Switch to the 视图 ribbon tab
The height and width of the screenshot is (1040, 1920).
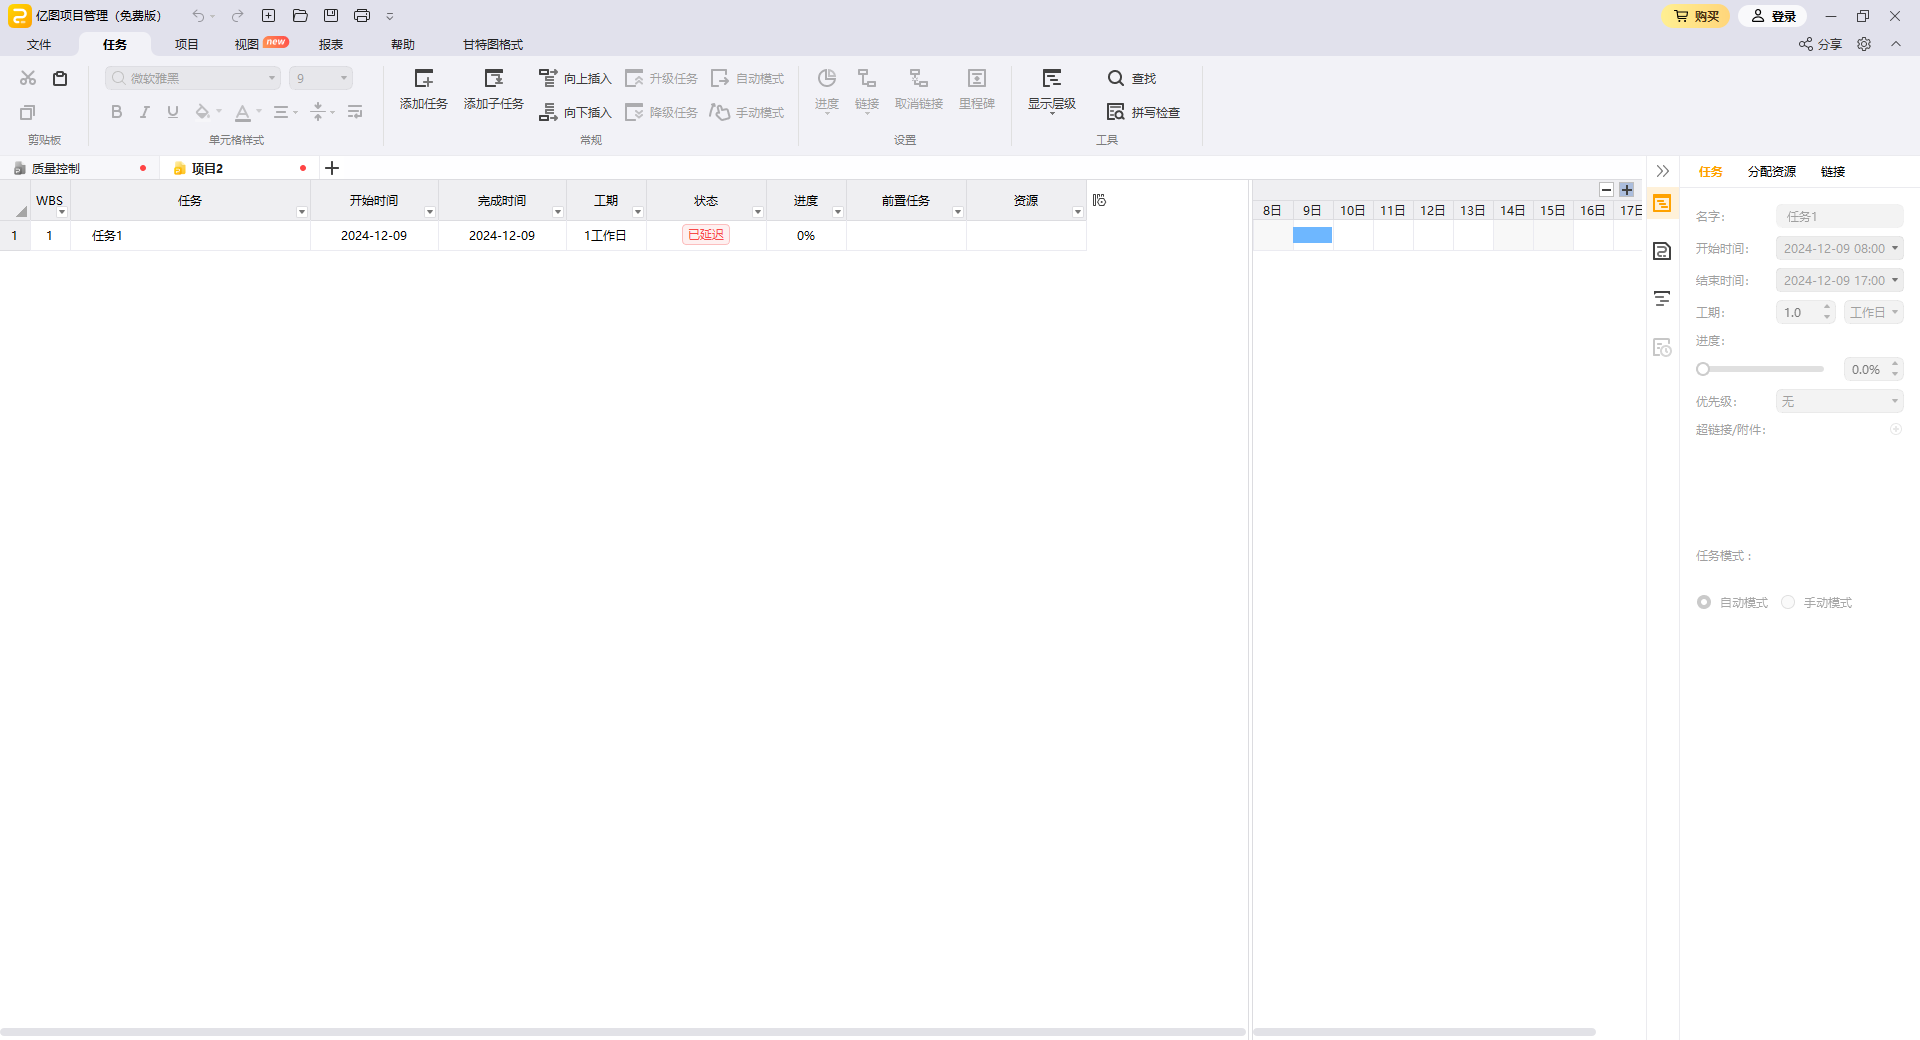coord(247,44)
